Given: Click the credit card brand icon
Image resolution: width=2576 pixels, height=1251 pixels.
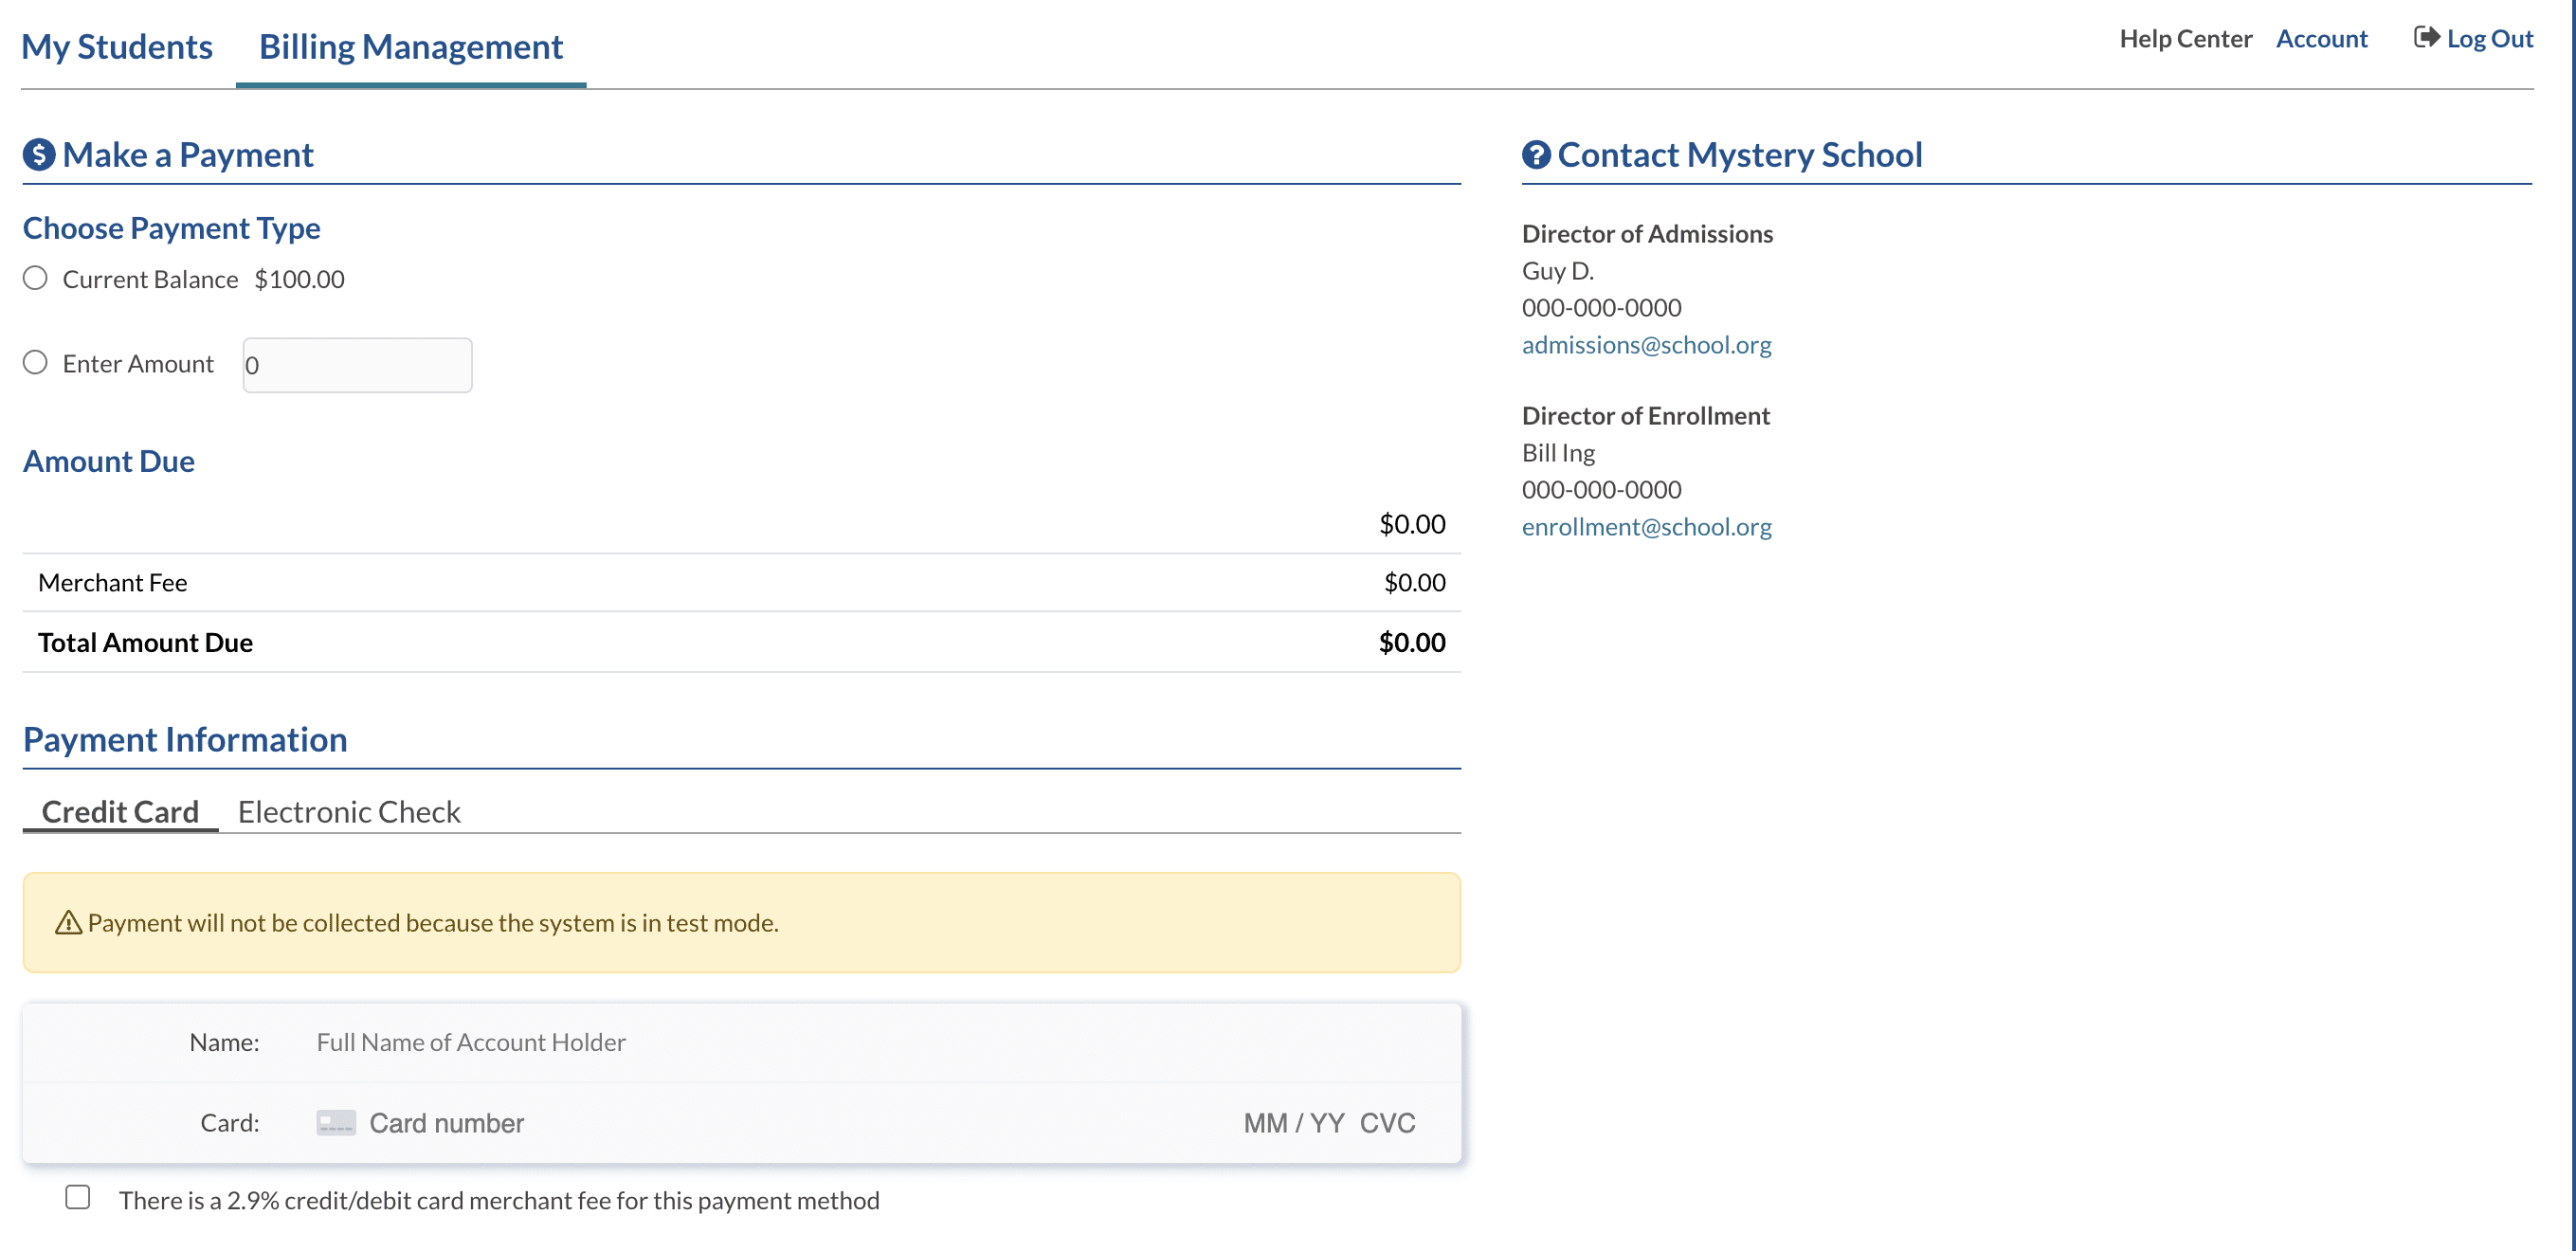Looking at the screenshot, I should click(336, 1122).
